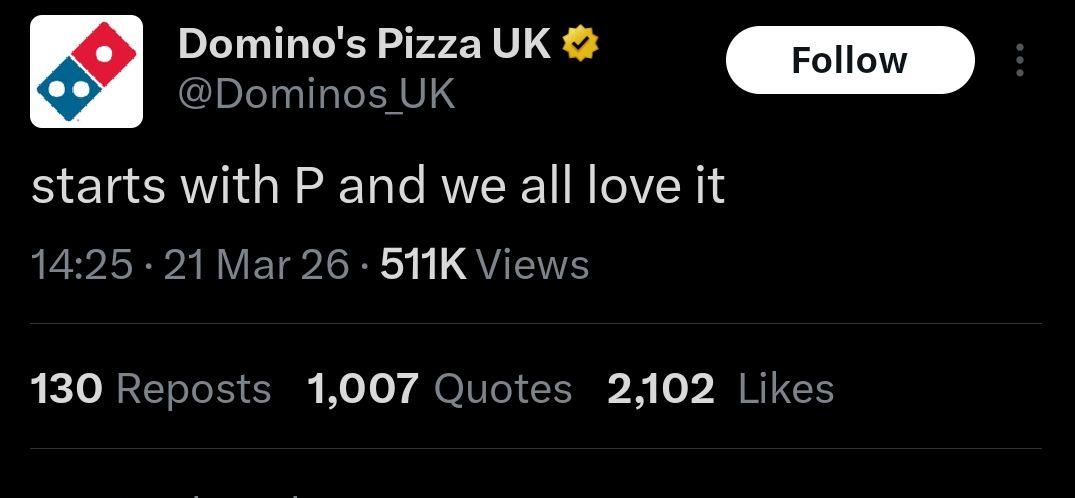The width and height of the screenshot is (1075, 498).
Task: Click the word Views
Action: [x=532, y=265]
